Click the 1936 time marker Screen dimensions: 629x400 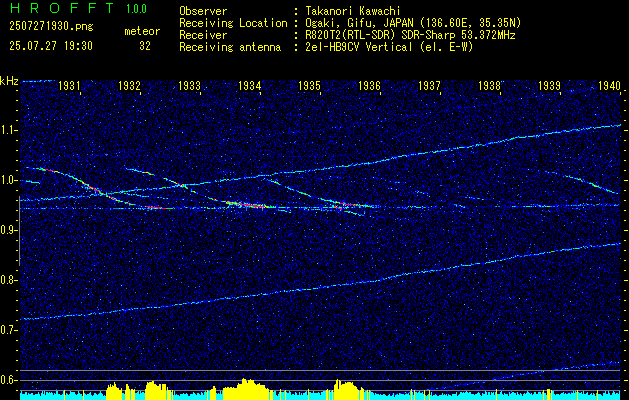click(x=369, y=85)
